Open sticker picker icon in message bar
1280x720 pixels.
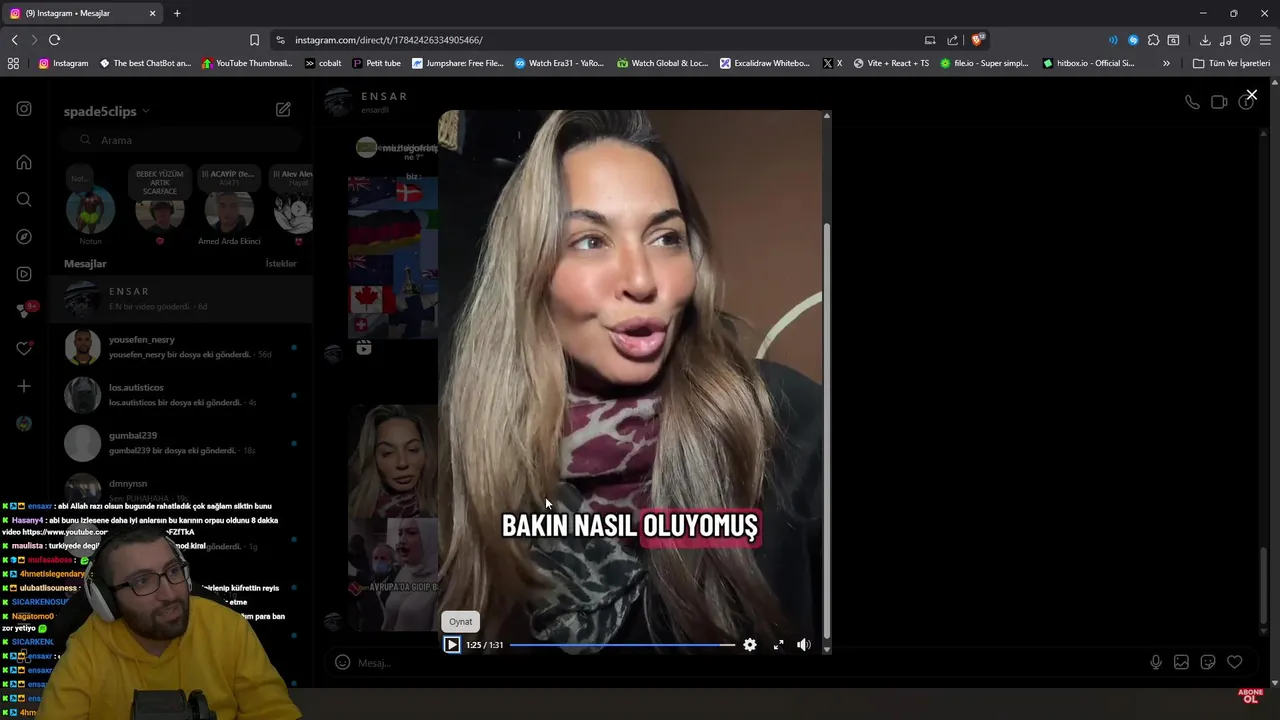click(x=1208, y=662)
